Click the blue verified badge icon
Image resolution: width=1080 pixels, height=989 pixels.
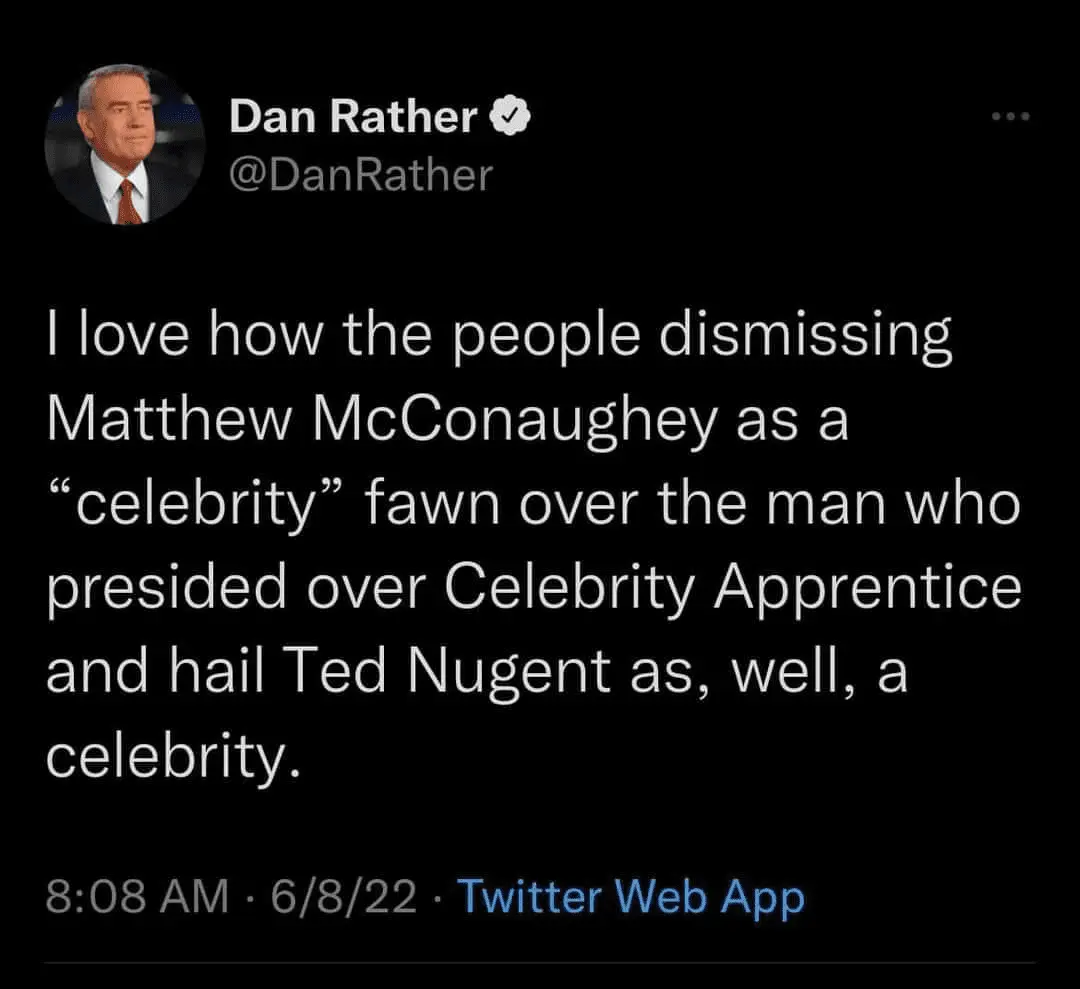[511, 118]
